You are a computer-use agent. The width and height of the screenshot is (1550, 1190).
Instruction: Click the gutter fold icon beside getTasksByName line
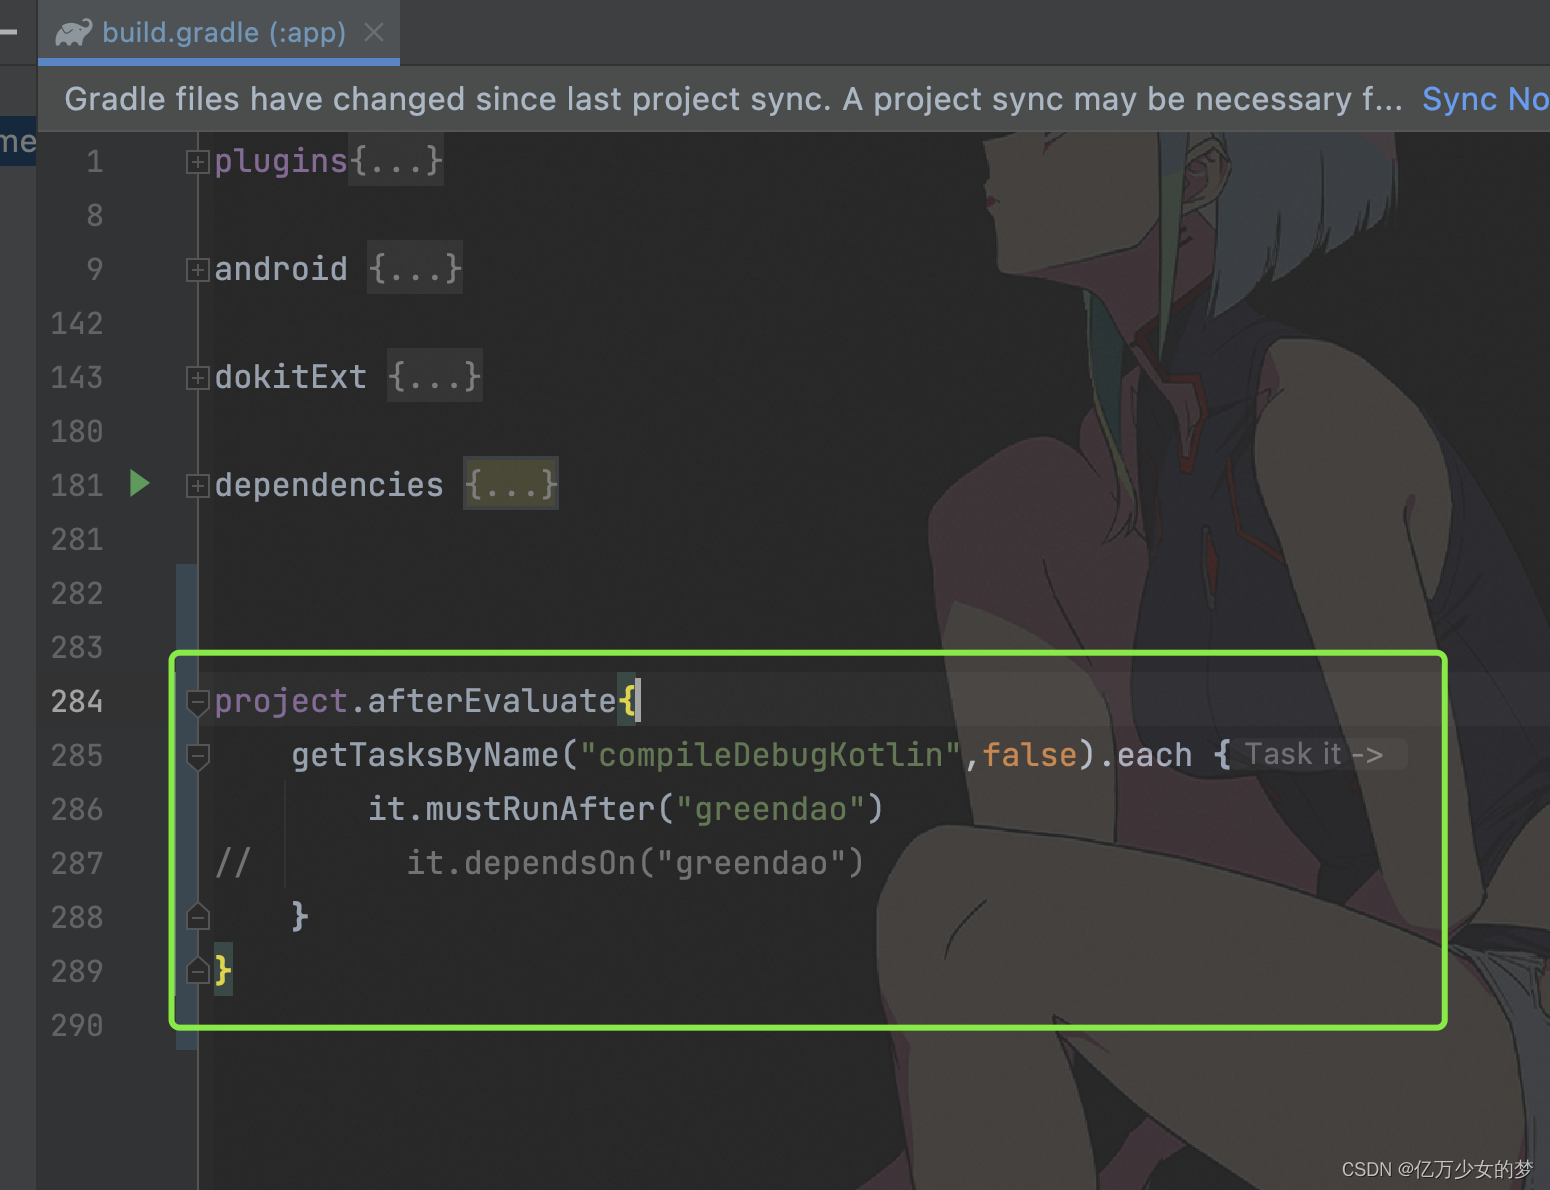197,757
